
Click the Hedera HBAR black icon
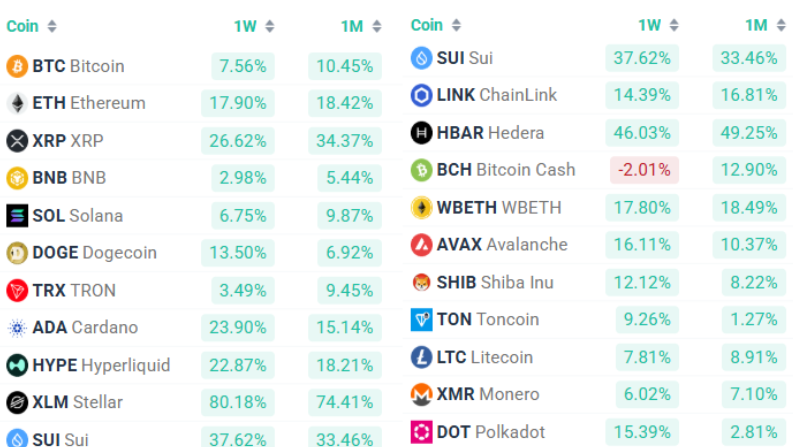coord(421,132)
